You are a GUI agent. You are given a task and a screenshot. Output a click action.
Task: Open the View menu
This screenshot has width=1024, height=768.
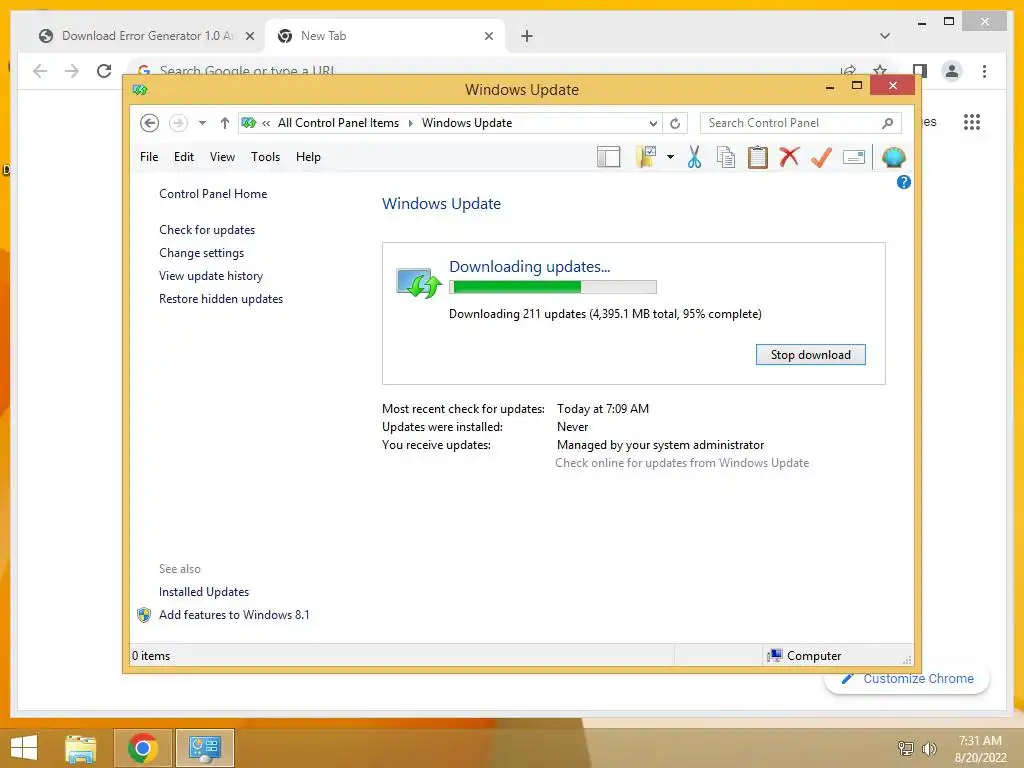pos(222,157)
